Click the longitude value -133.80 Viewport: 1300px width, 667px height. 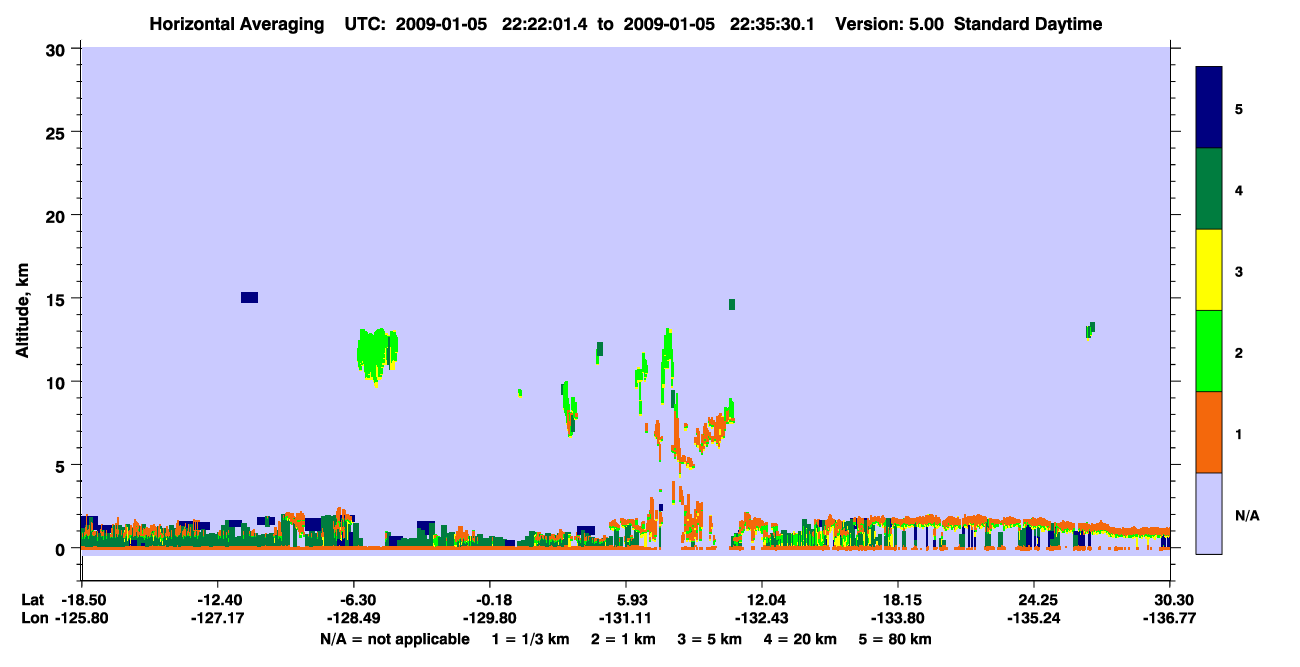pyautogui.click(x=898, y=618)
